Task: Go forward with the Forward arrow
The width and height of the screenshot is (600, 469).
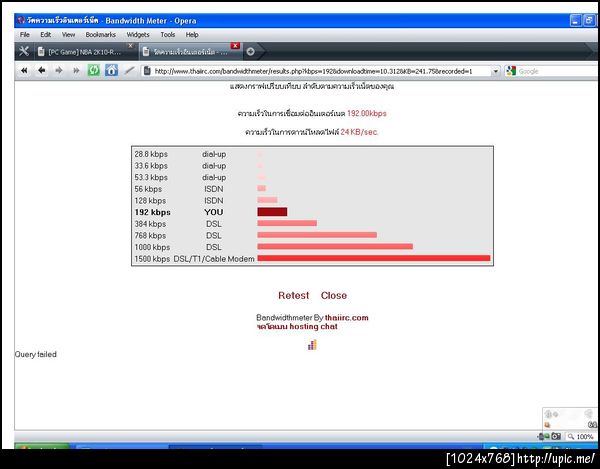Action: pos(59,71)
